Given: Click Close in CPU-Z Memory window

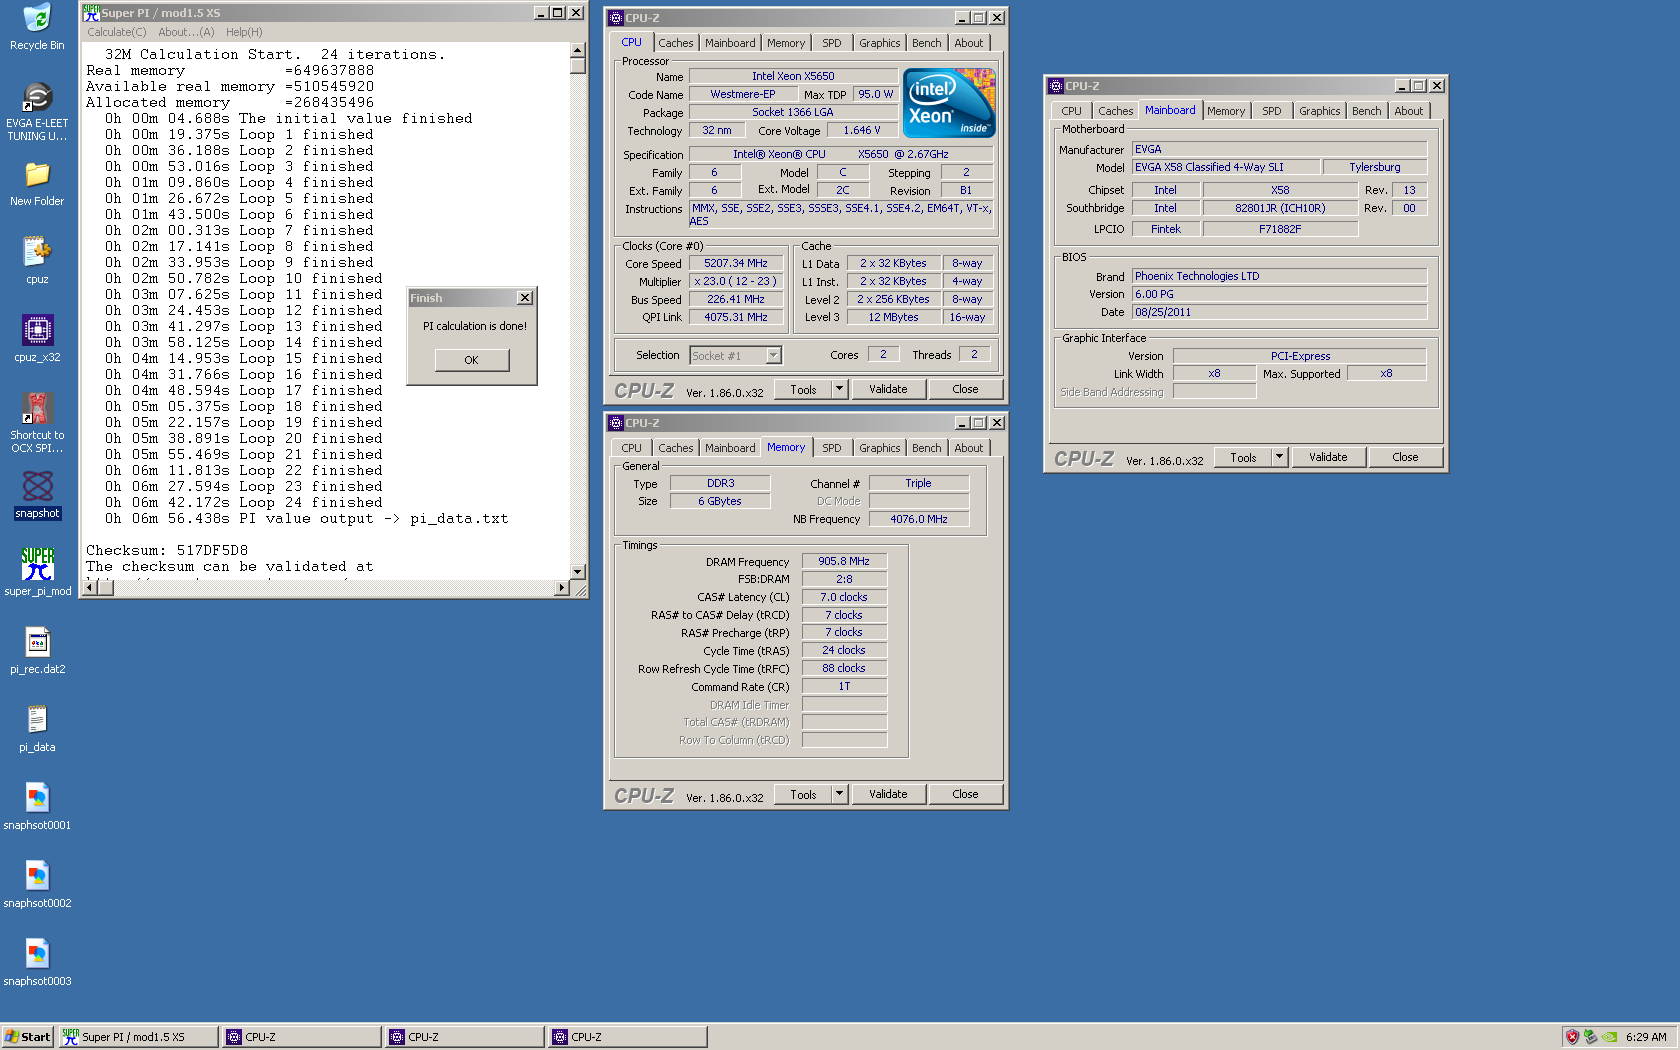Looking at the screenshot, I should [x=965, y=794].
